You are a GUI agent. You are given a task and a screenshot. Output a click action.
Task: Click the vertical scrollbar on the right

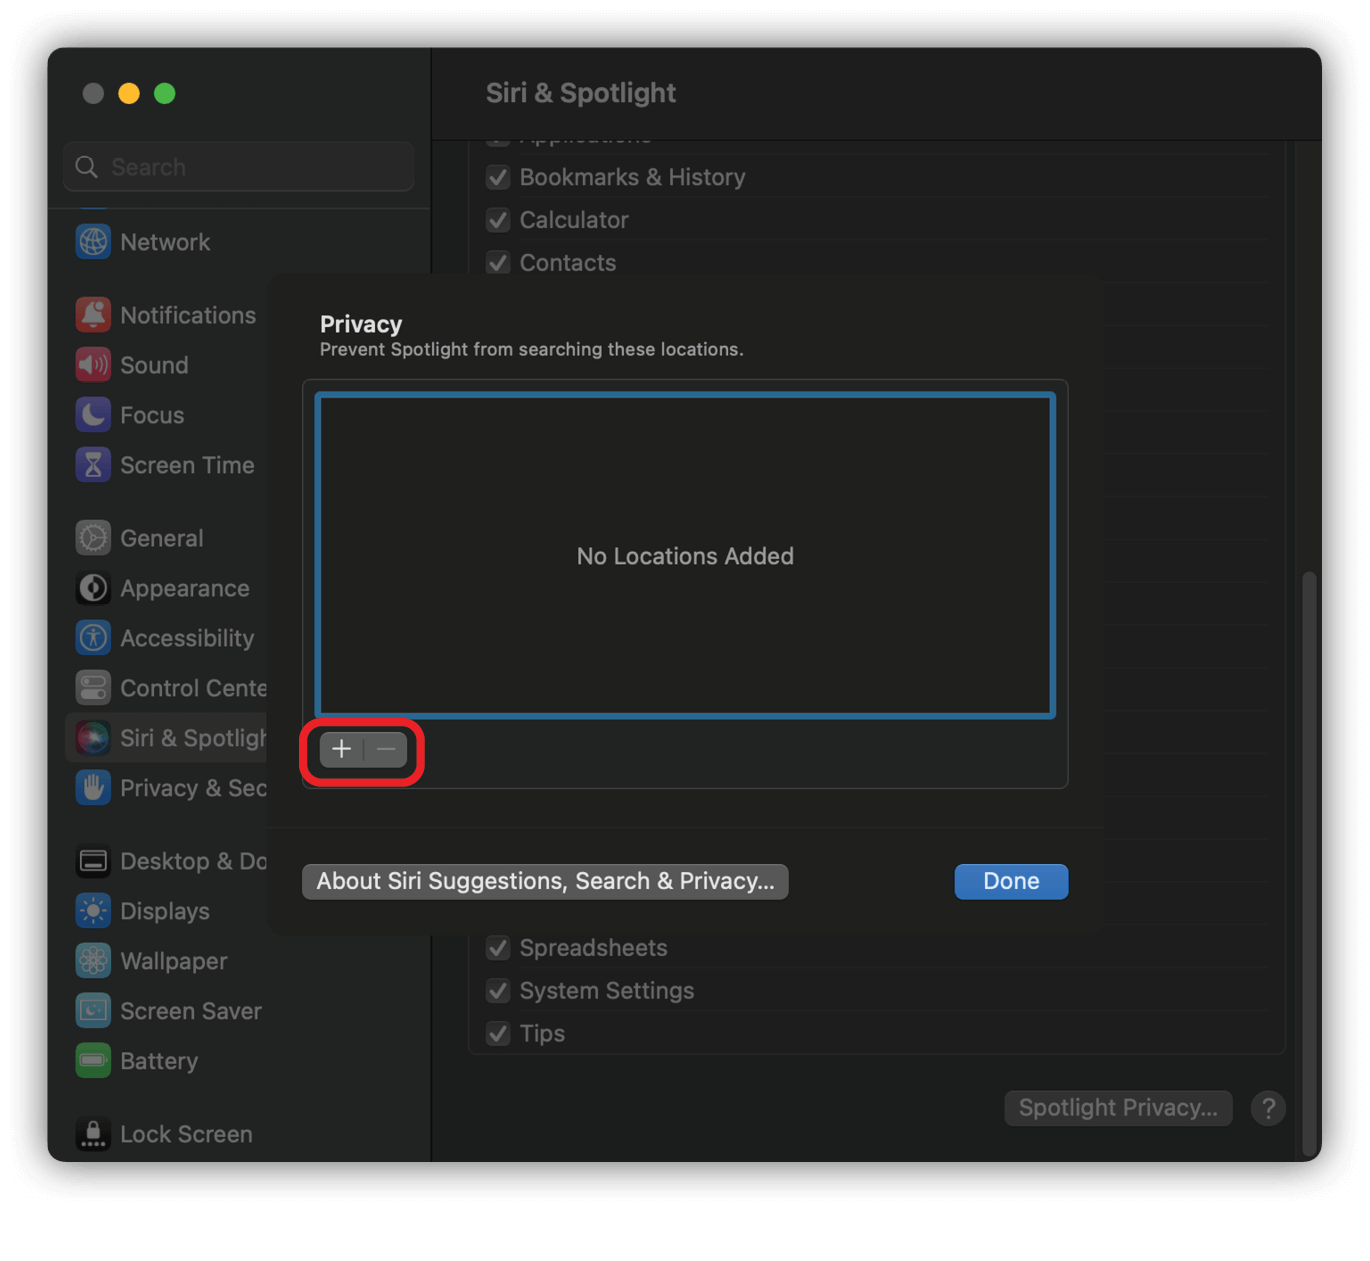tap(1309, 864)
